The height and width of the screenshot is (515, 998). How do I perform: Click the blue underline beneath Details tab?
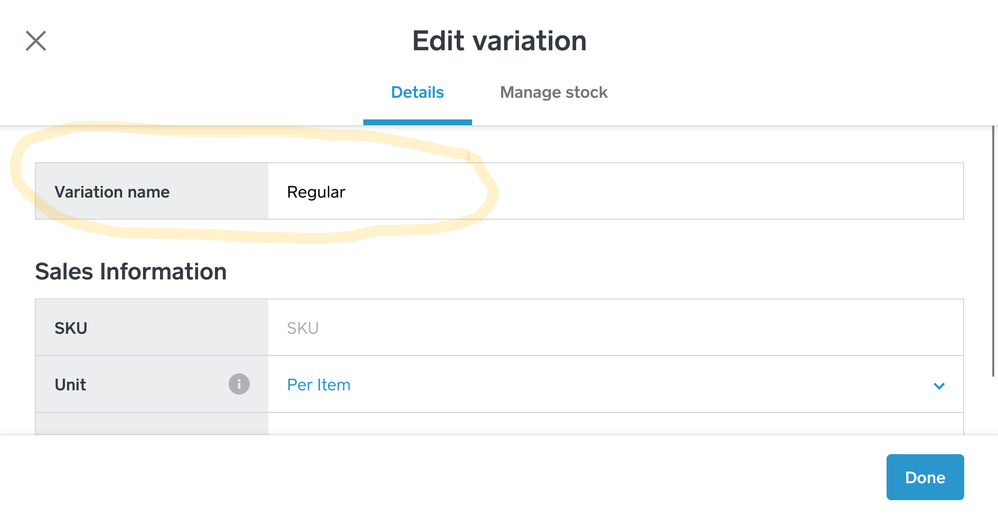click(x=417, y=122)
